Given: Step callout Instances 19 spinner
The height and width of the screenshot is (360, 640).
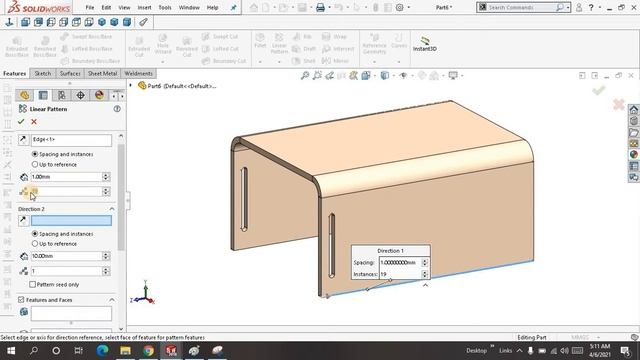Looking at the screenshot, I should coord(424,274).
